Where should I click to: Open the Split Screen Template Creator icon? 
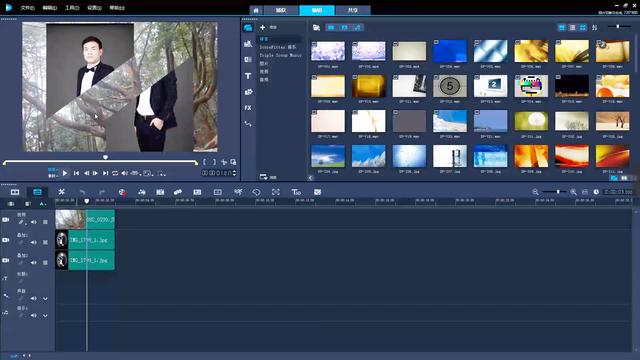[317, 192]
